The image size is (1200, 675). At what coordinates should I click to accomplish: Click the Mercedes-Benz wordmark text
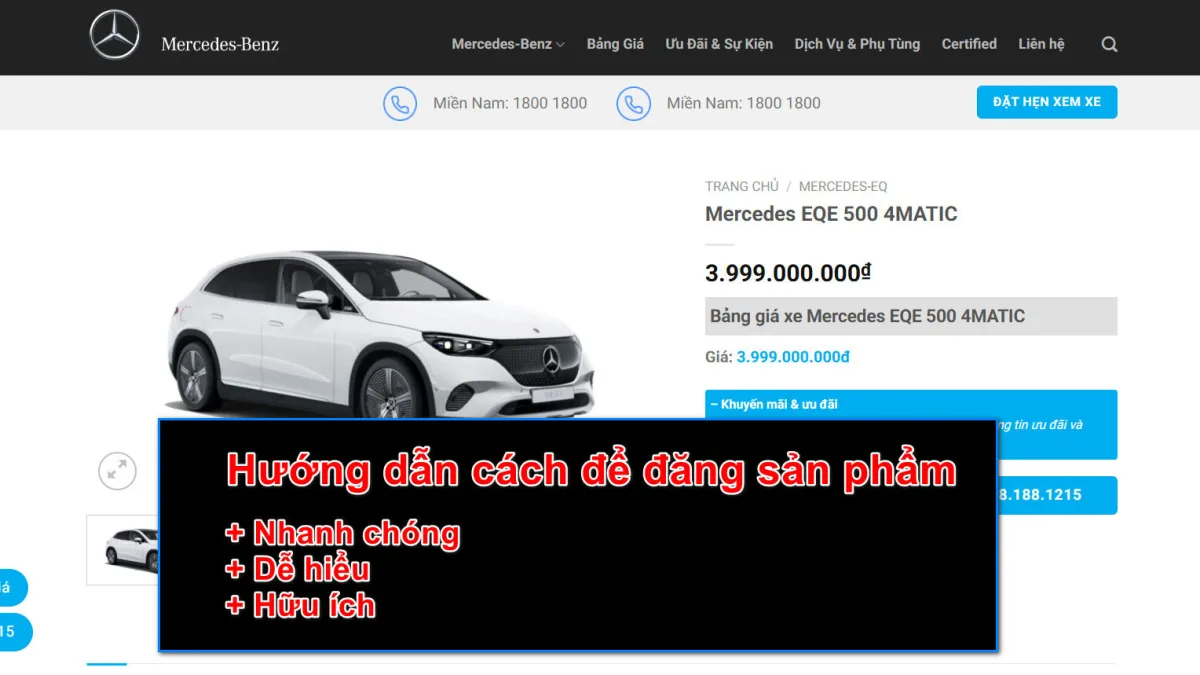[220, 44]
